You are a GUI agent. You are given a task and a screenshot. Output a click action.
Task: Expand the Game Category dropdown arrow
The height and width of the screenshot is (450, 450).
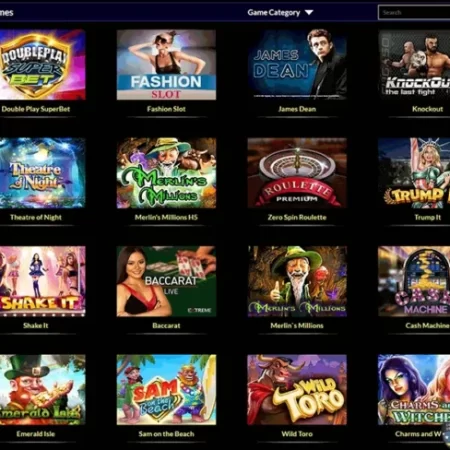click(309, 13)
